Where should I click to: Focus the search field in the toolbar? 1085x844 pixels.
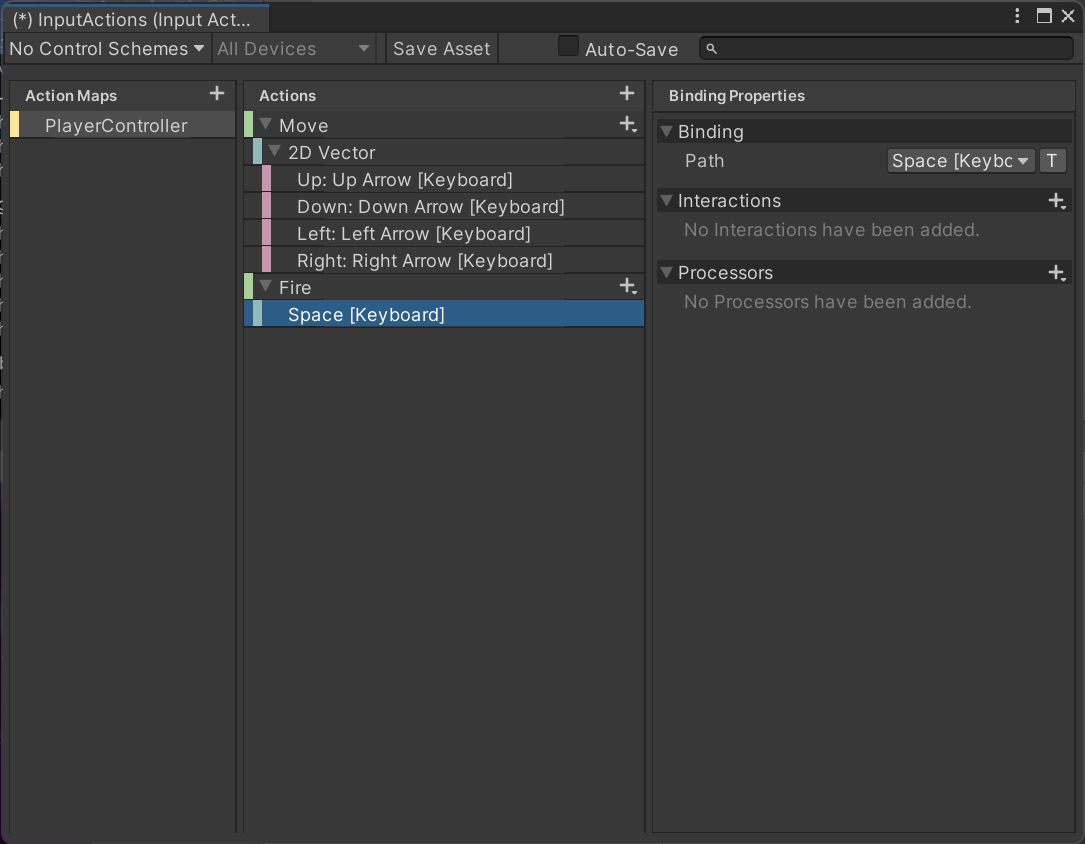point(886,48)
